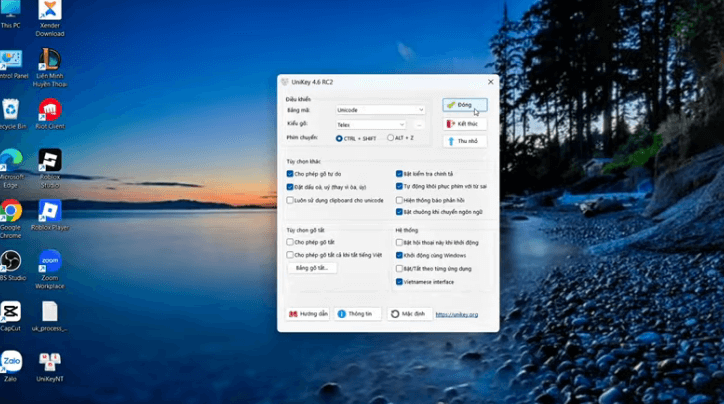Open the UniKeyNT desktop shortcut

click(x=50, y=362)
